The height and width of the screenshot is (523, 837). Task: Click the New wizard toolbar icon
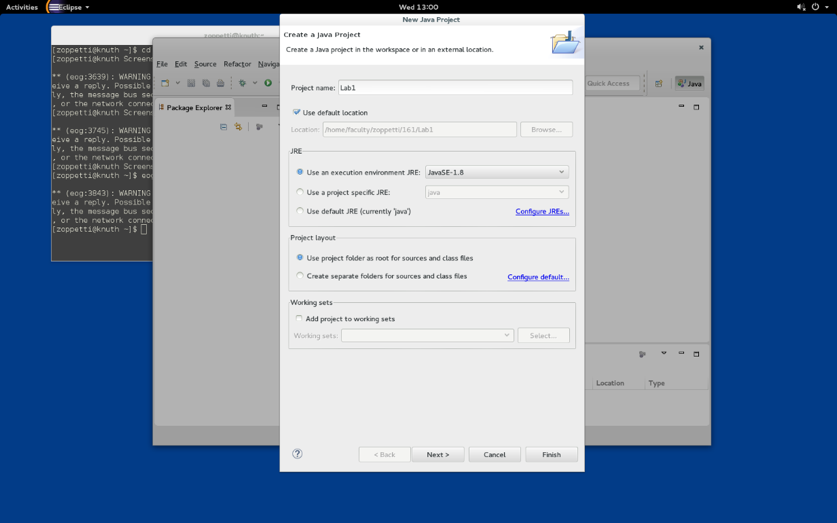165,83
